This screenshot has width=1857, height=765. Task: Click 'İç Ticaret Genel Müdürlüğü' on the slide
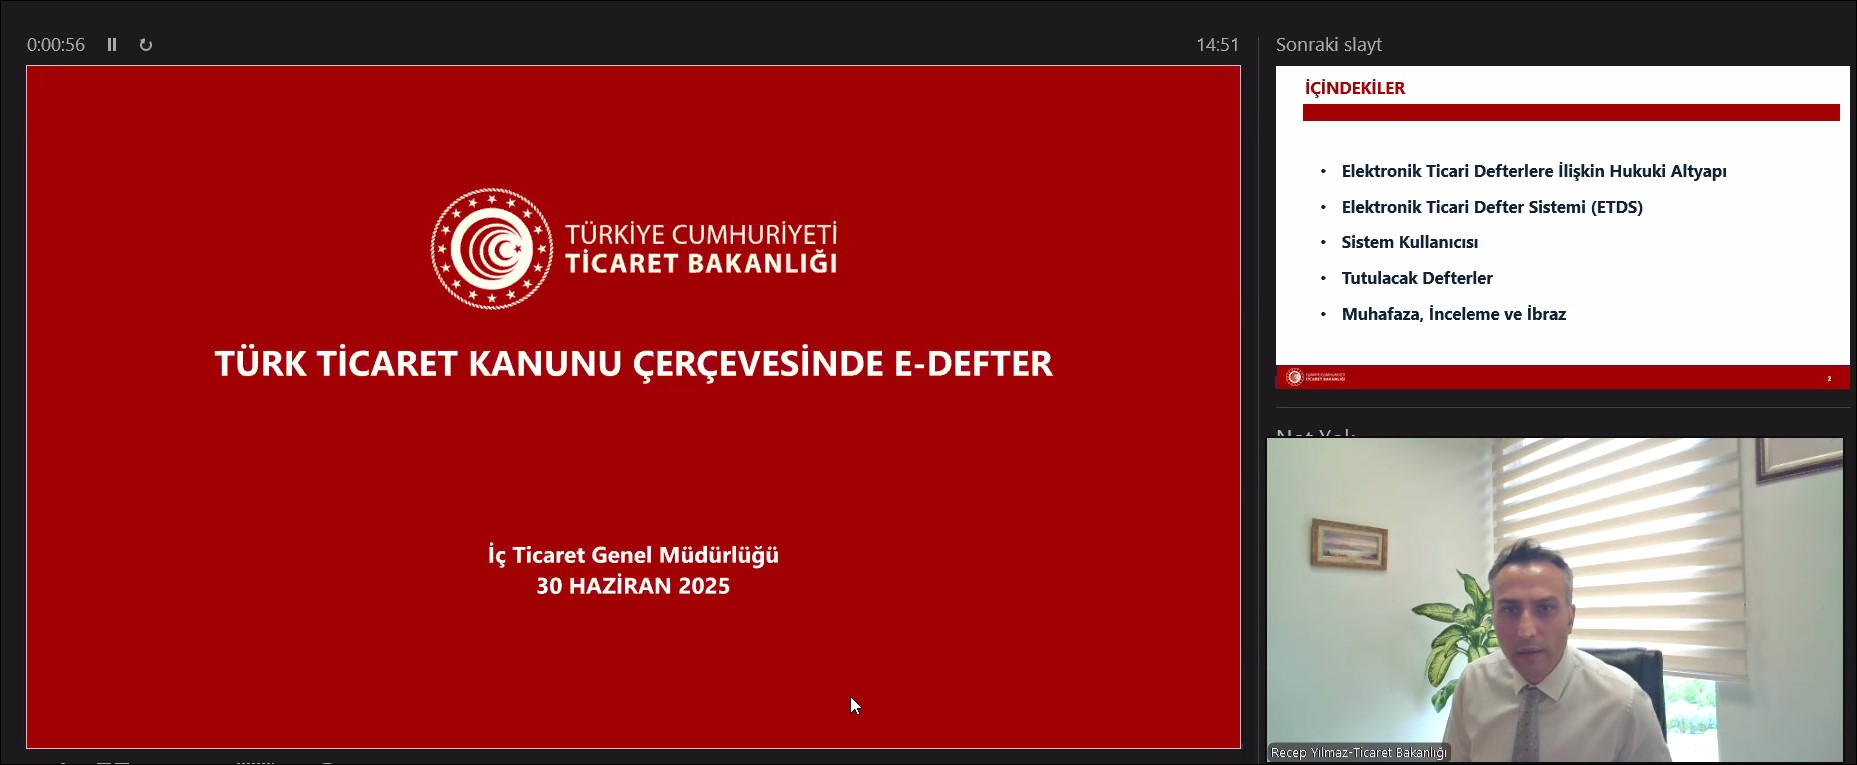(x=634, y=556)
